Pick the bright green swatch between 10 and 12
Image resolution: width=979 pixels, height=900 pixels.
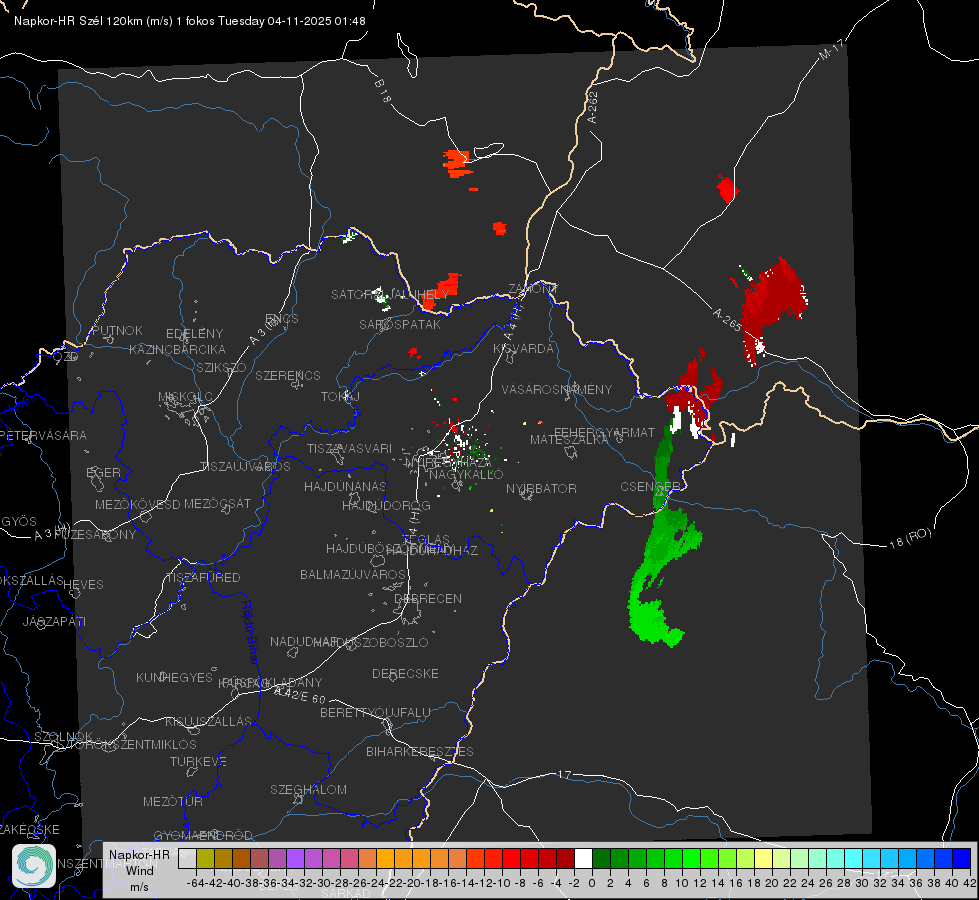(691, 858)
